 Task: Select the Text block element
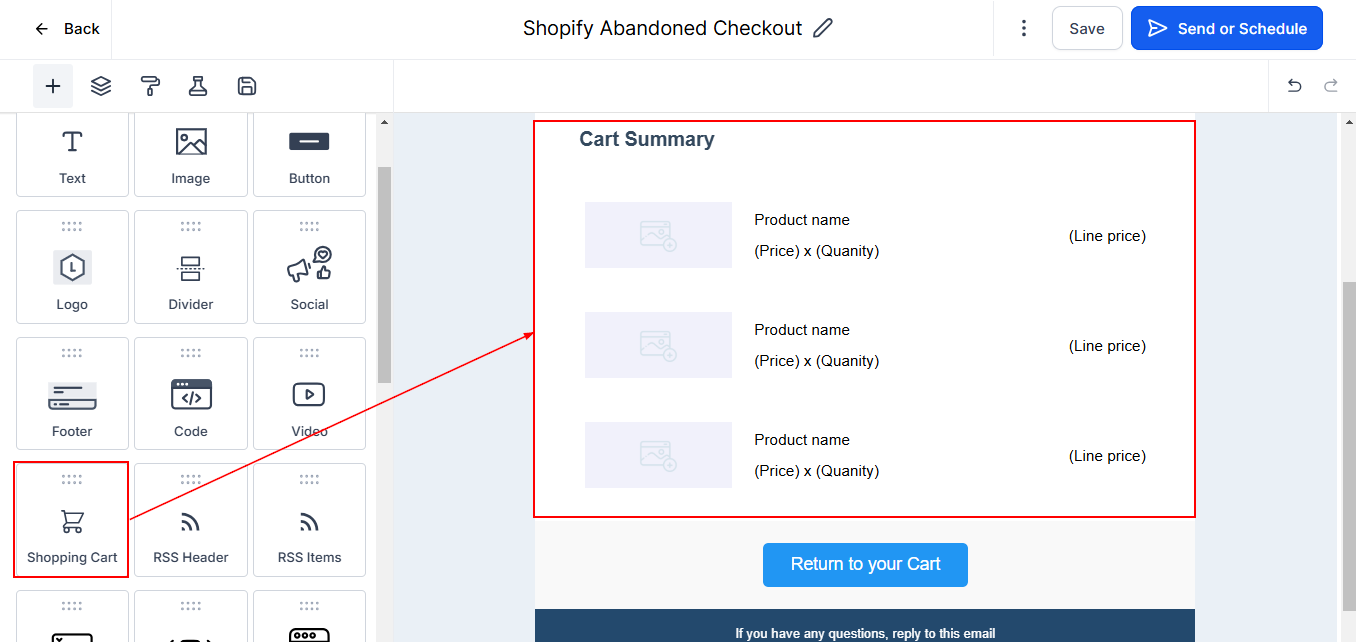point(72,155)
